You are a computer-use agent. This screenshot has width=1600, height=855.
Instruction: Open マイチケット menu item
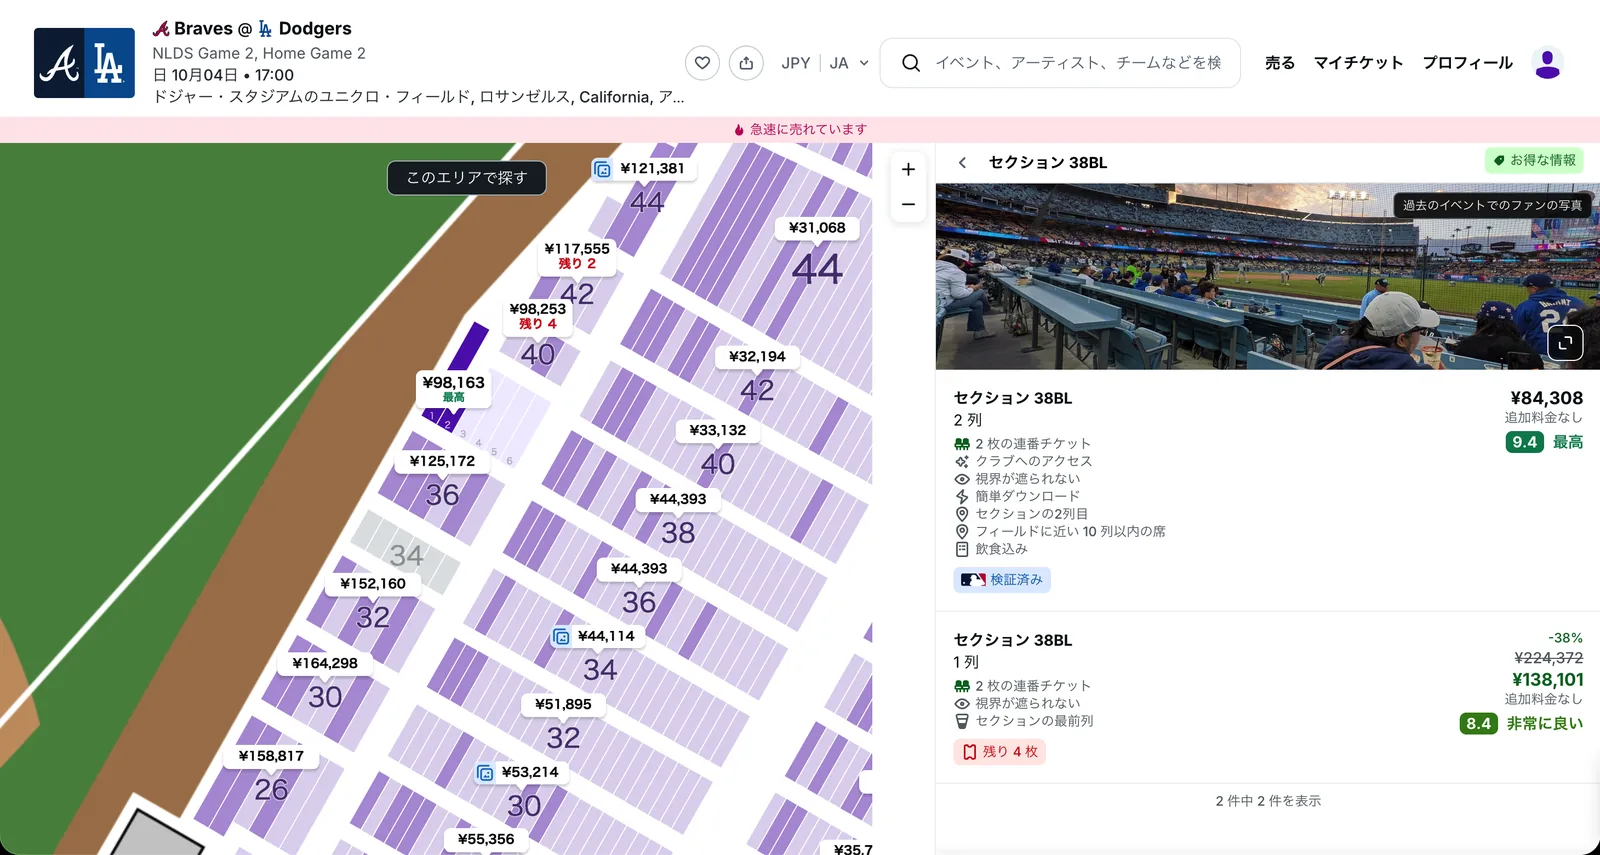(x=1358, y=63)
